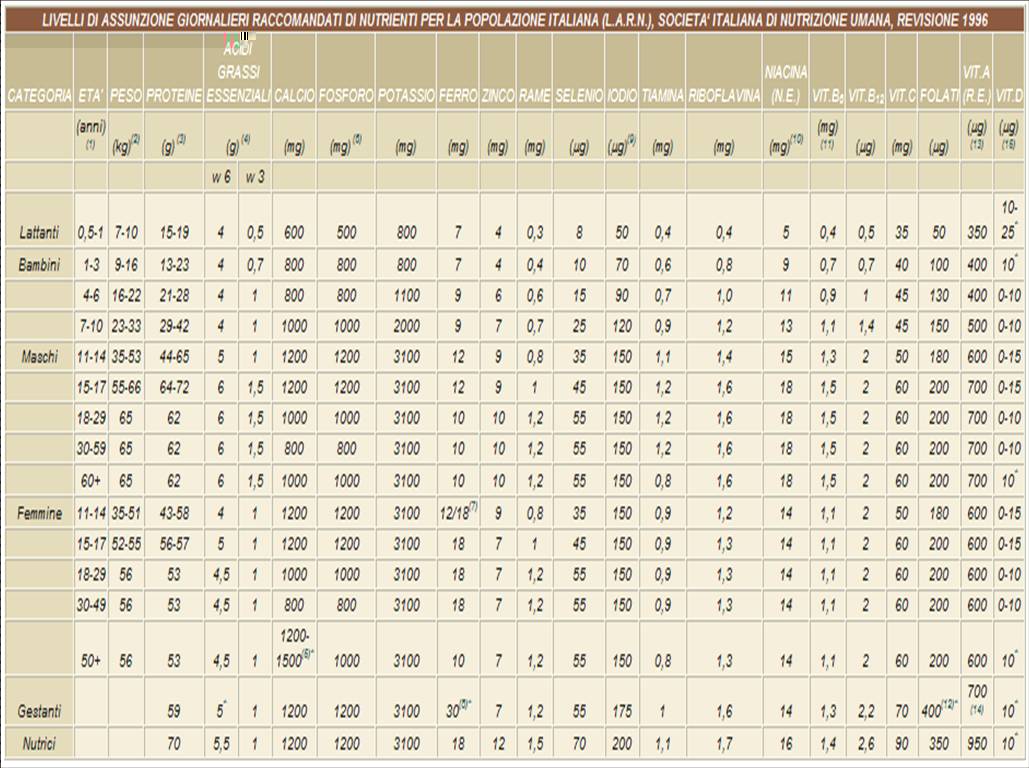Screen dimensions: 1029x768
Task: Select the (anni) unit cell under ETA'
Action: [91, 135]
